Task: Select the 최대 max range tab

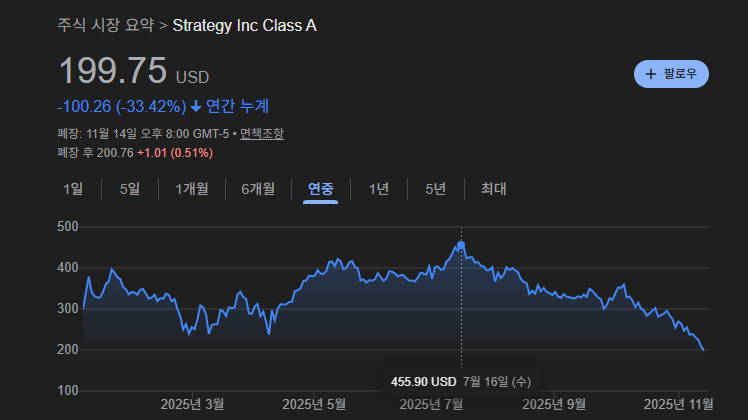Action: point(494,188)
